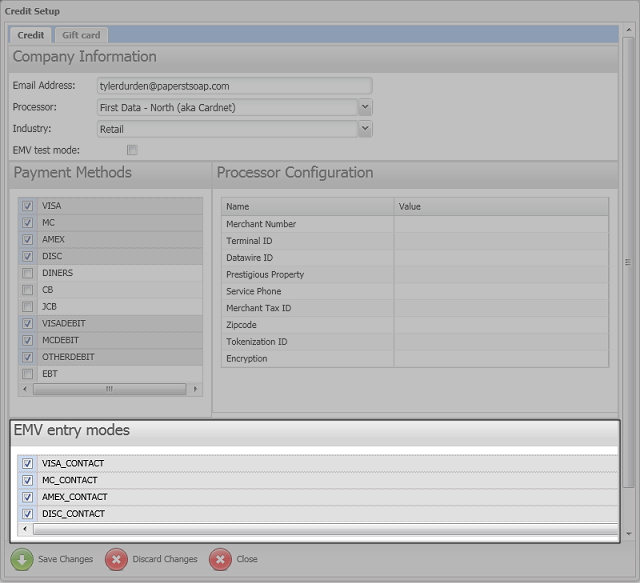Viewport: 640px width, 583px height.
Task: Enable the EMV test mode checkbox
Action: pyautogui.click(x=132, y=150)
